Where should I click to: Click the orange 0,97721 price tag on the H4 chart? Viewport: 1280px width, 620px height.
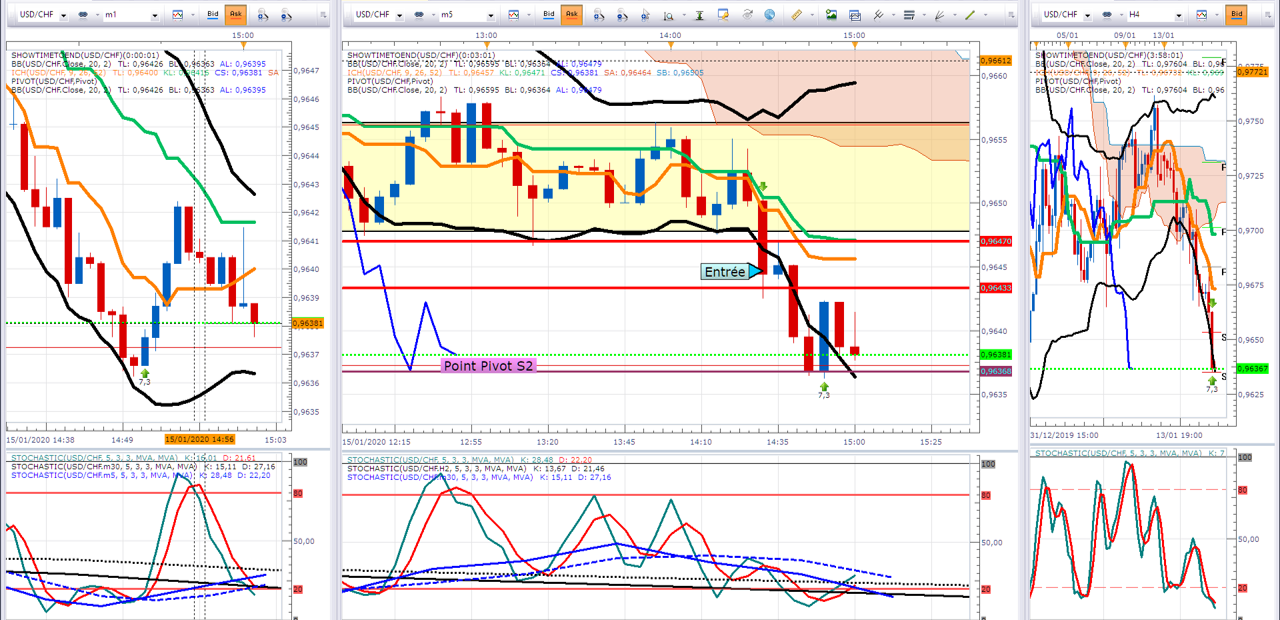[1254, 72]
